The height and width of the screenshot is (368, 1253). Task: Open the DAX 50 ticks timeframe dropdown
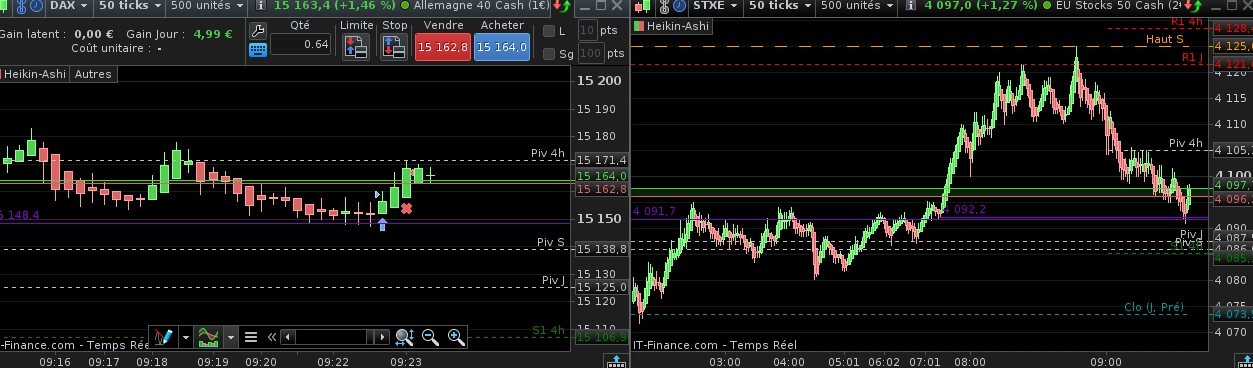tap(129, 6)
